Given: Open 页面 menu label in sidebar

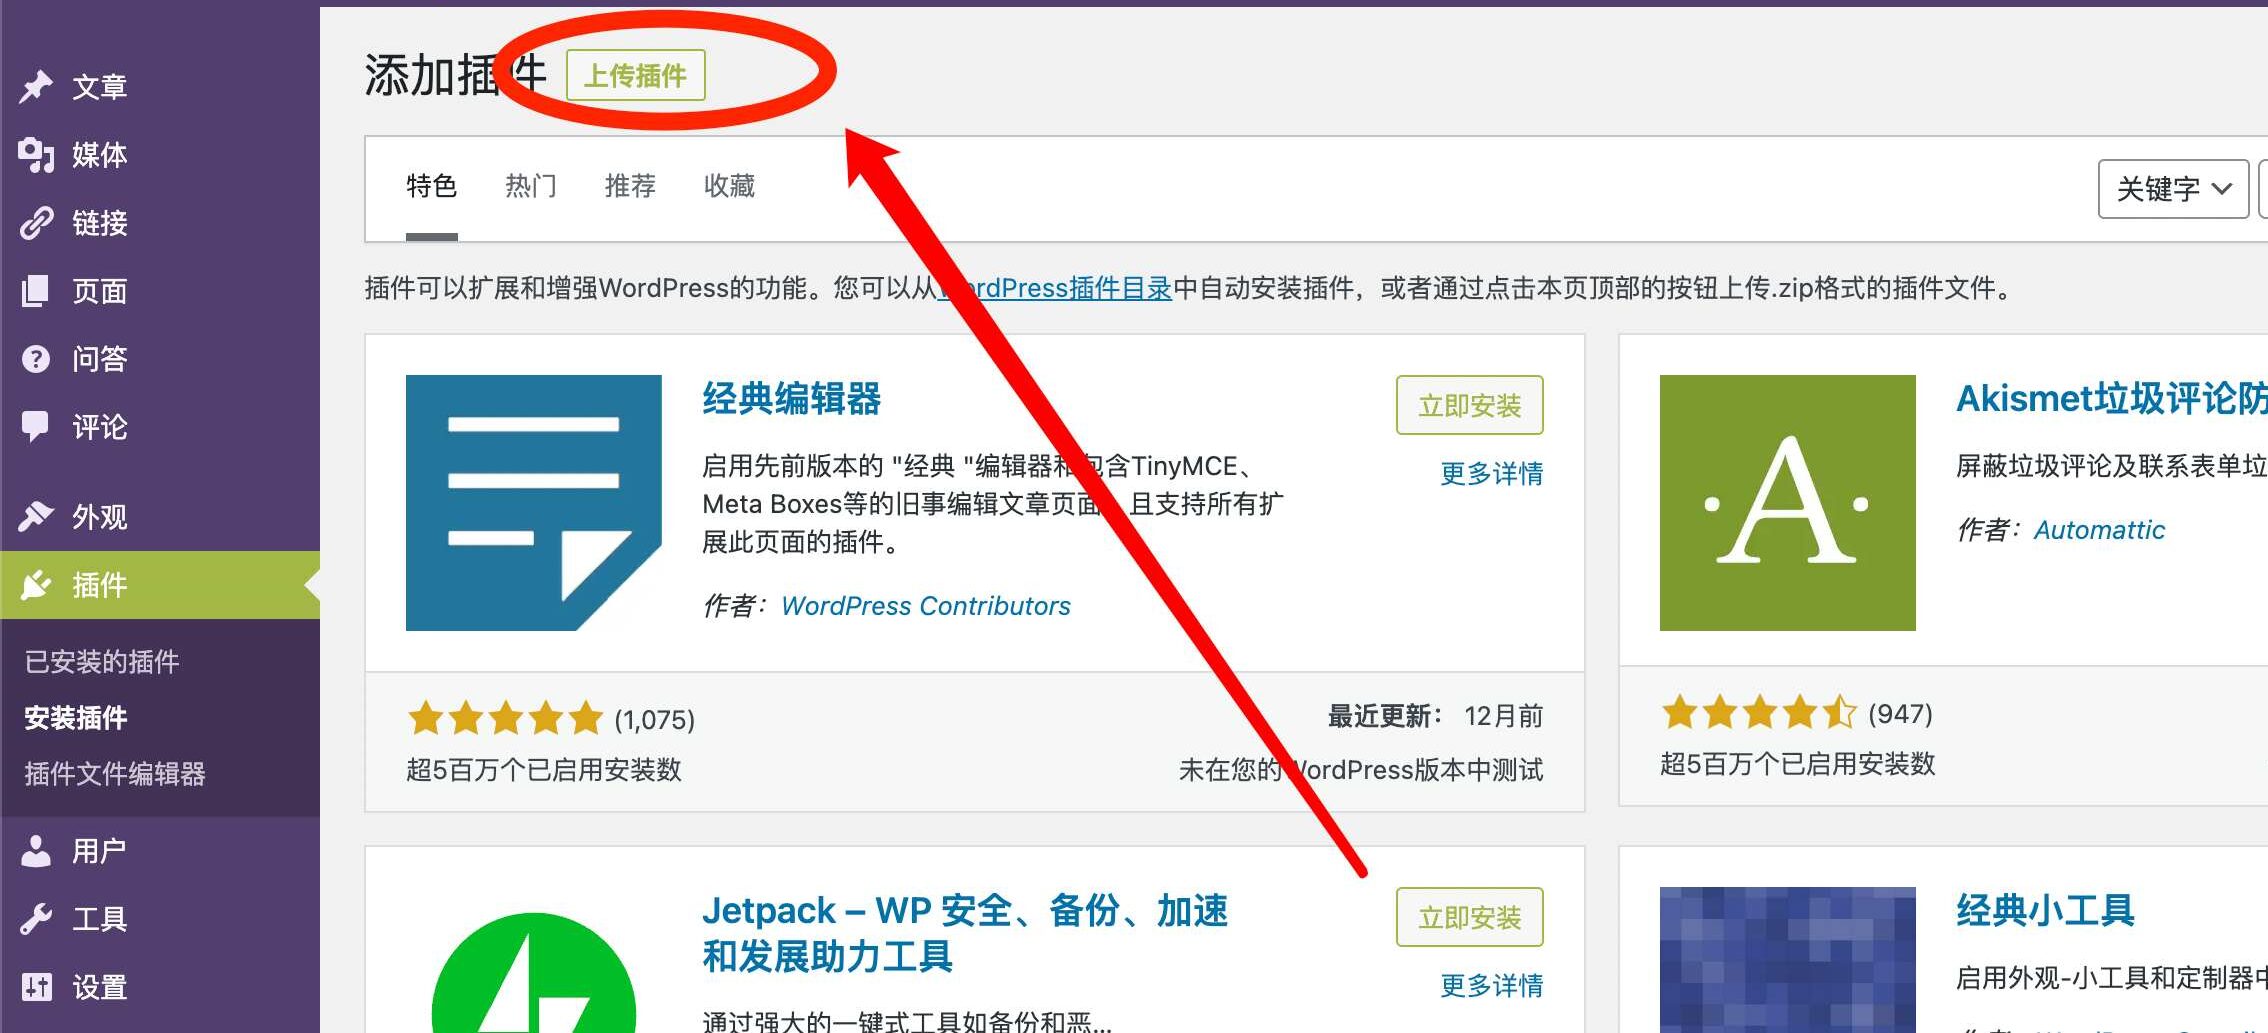Looking at the screenshot, I should coord(99,291).
